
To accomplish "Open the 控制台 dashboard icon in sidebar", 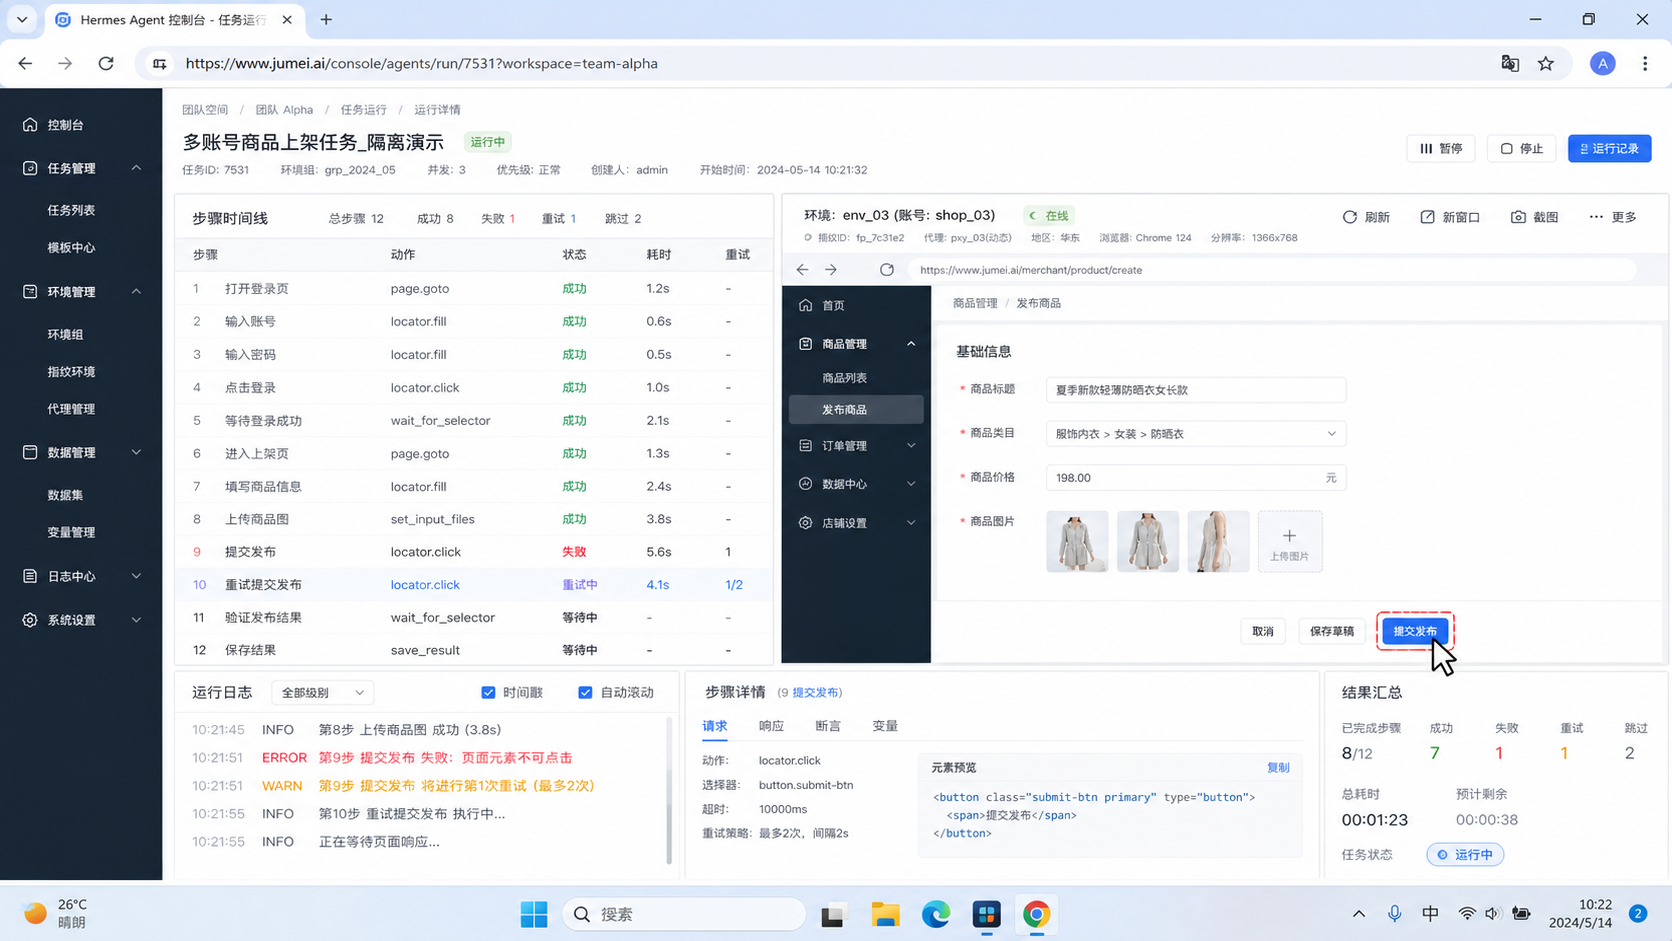I will click(x=30, y=125).
